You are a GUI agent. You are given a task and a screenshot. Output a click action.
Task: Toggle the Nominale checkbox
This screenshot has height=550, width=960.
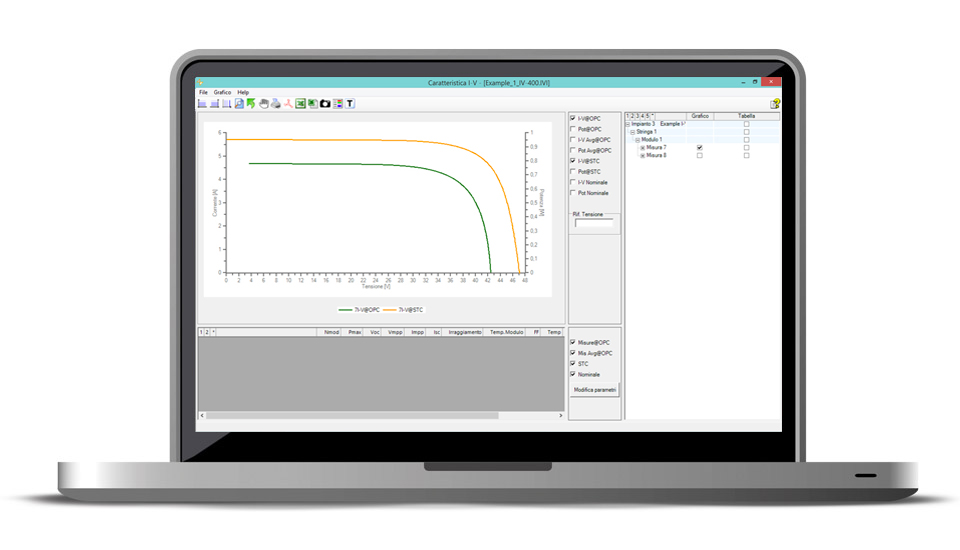point(572,374)
